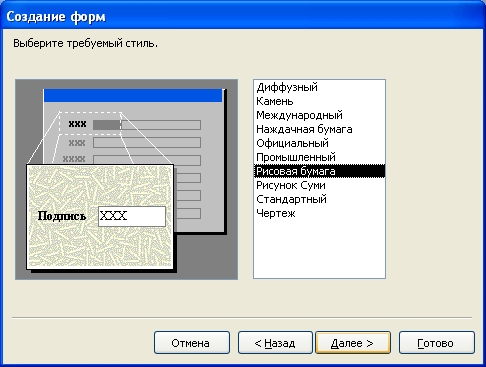Pick the Наждачная бумага style
This screenshot has width=486, height=367.
[319, 129]
